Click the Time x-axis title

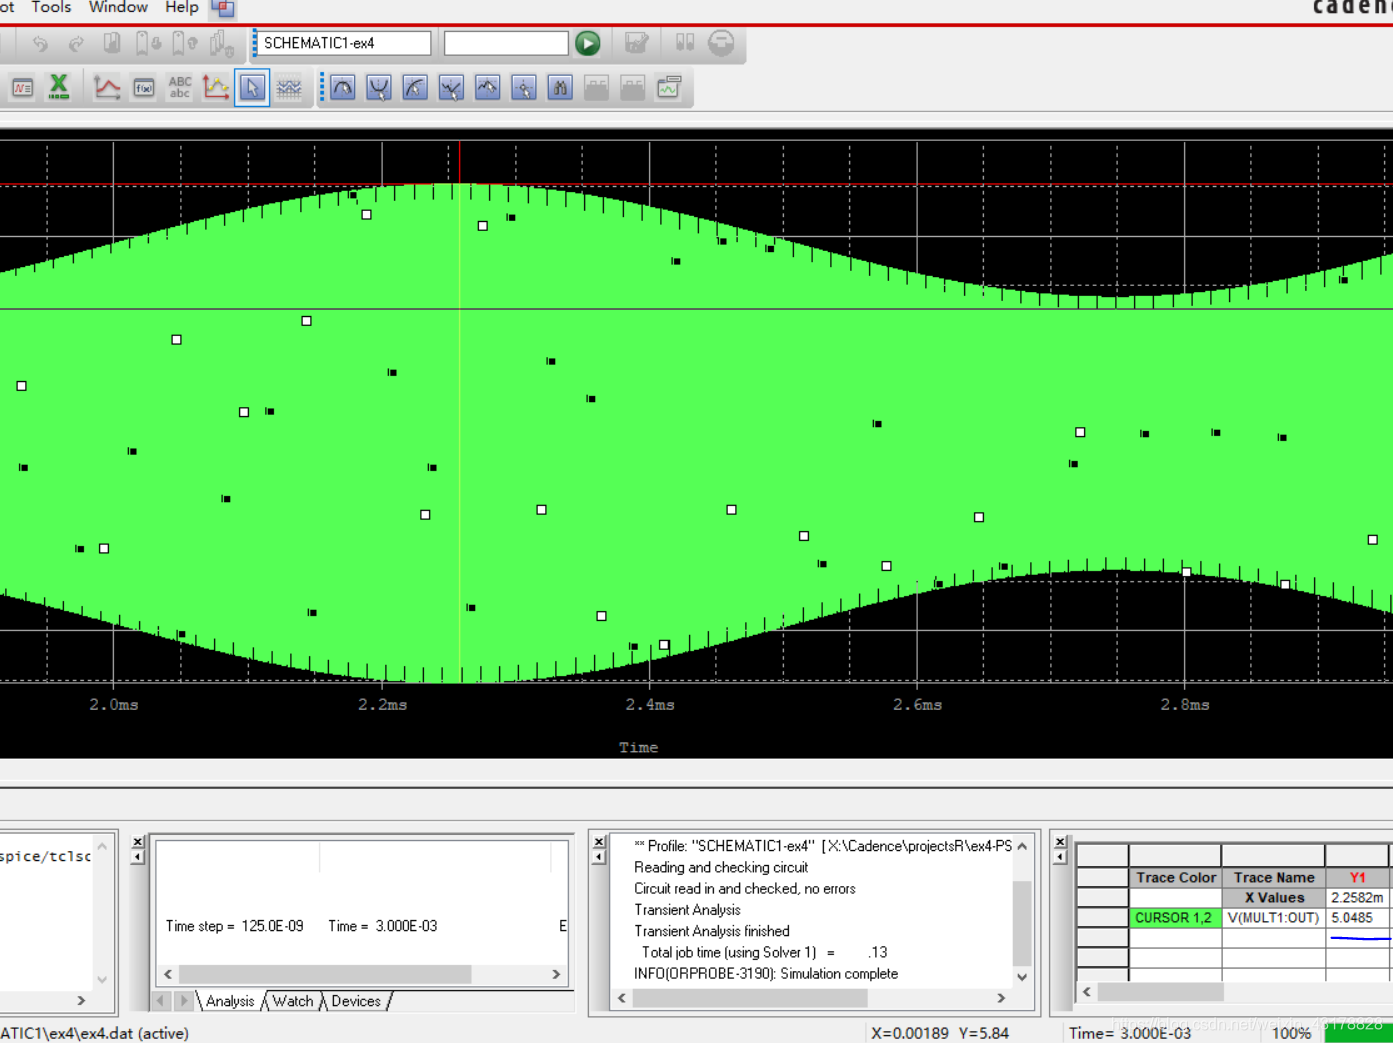638,747
